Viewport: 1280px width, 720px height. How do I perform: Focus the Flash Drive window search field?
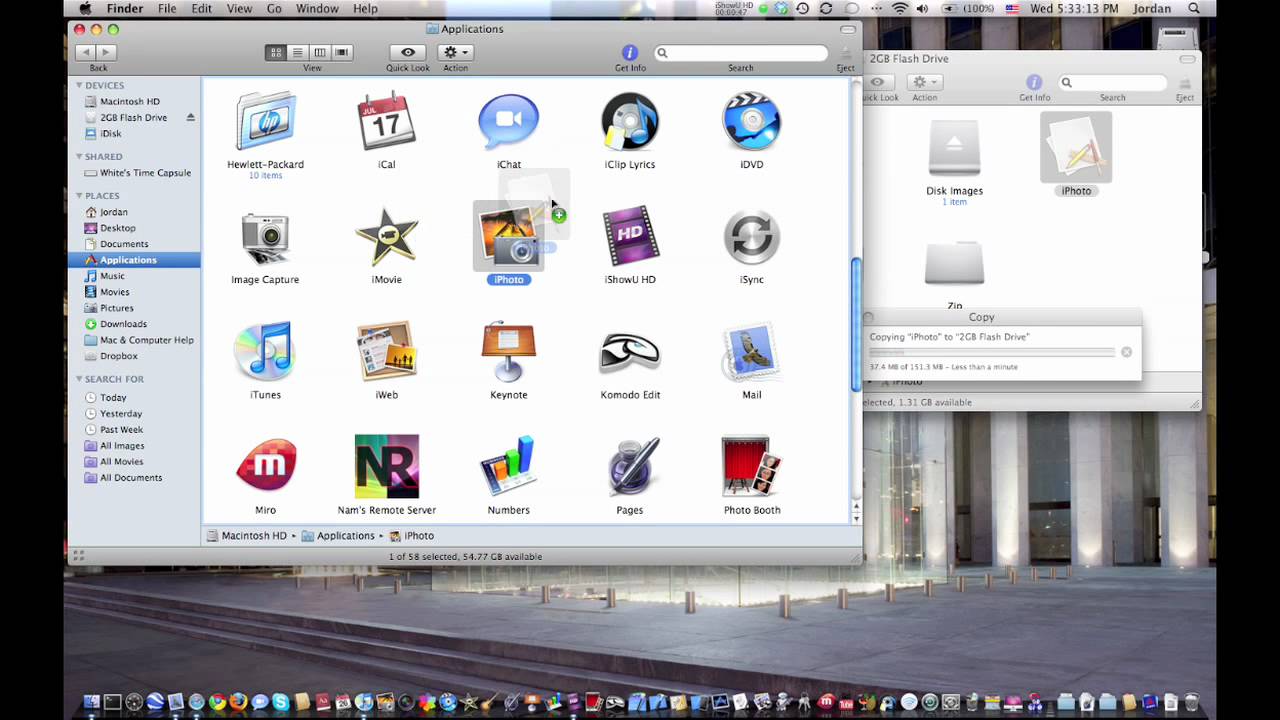coord(1113,82)
